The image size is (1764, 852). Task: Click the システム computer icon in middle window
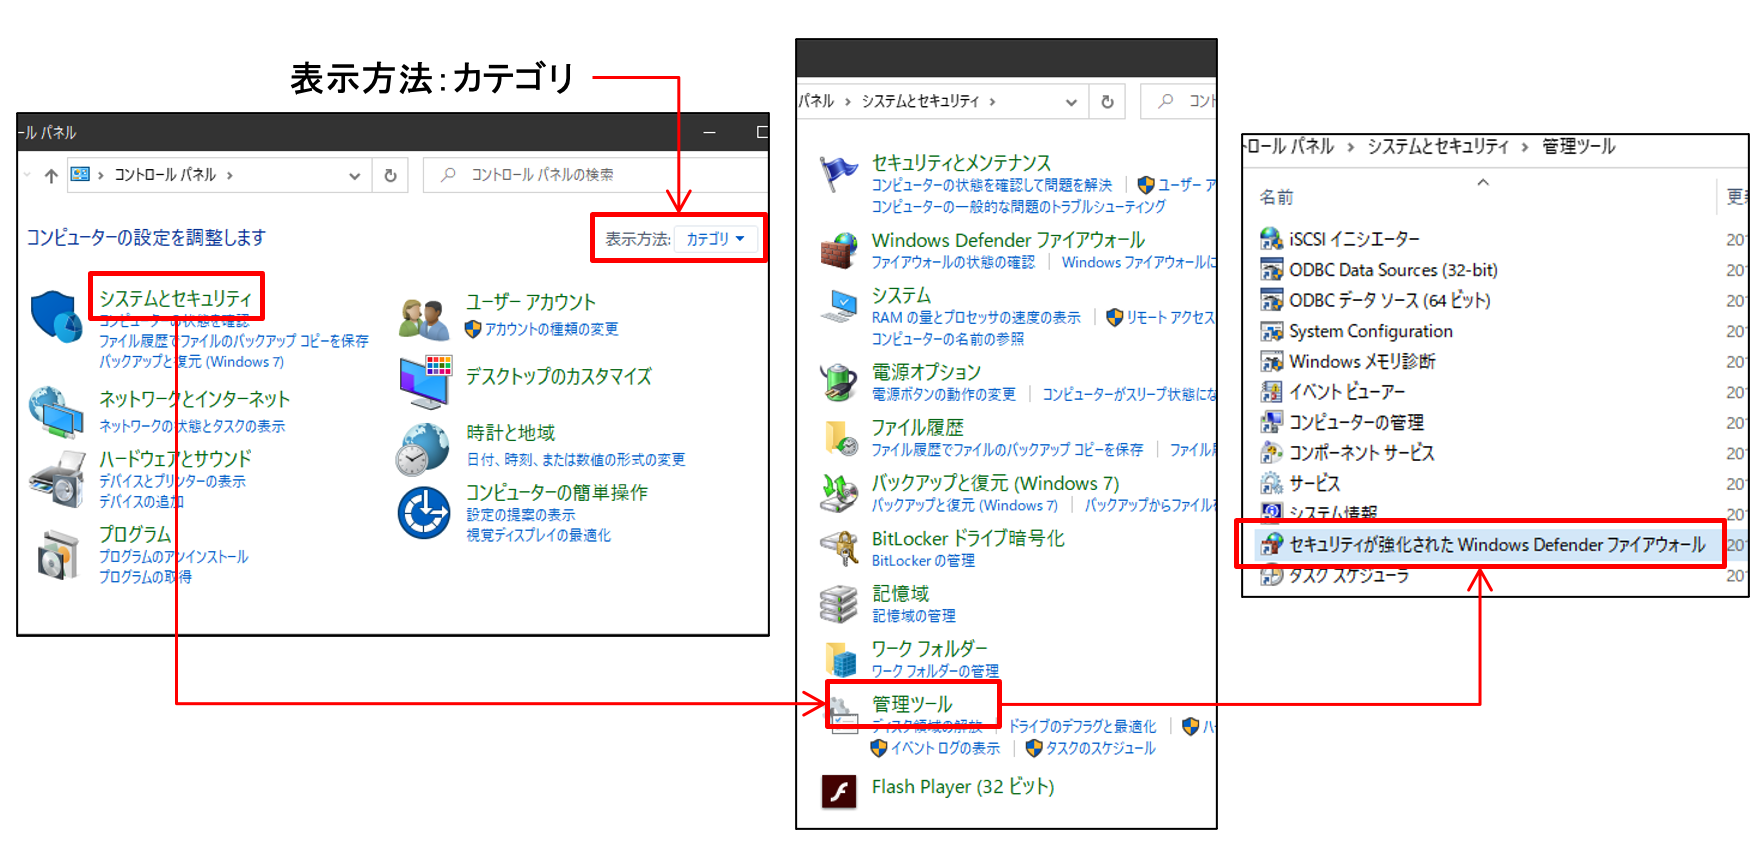point(839,305)
